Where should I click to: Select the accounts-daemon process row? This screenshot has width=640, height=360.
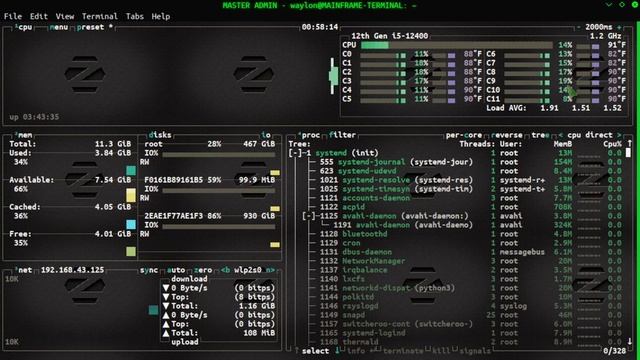(456, 198)
